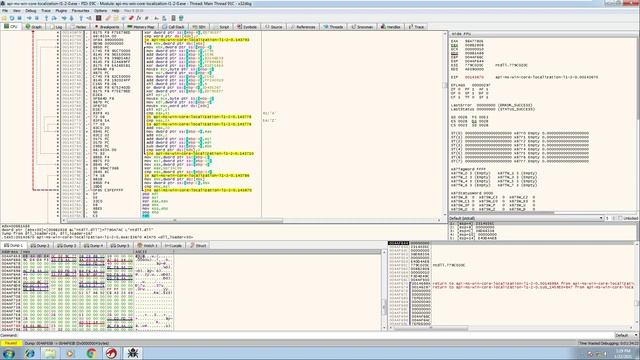Viewport: 640px width, 360px height.
Task: Launch the Scylla plugin icon
Action: 98,18
